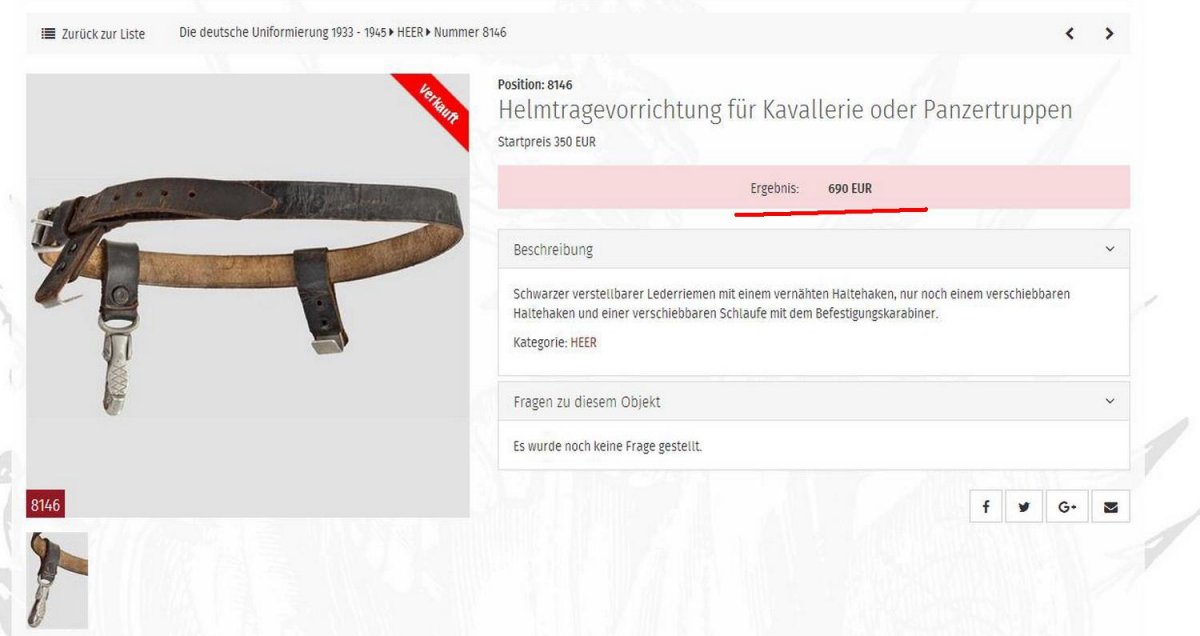Select the small belt thumbnail image
The height and width of the screenshot is (636, 1200).
coord(57,581)
